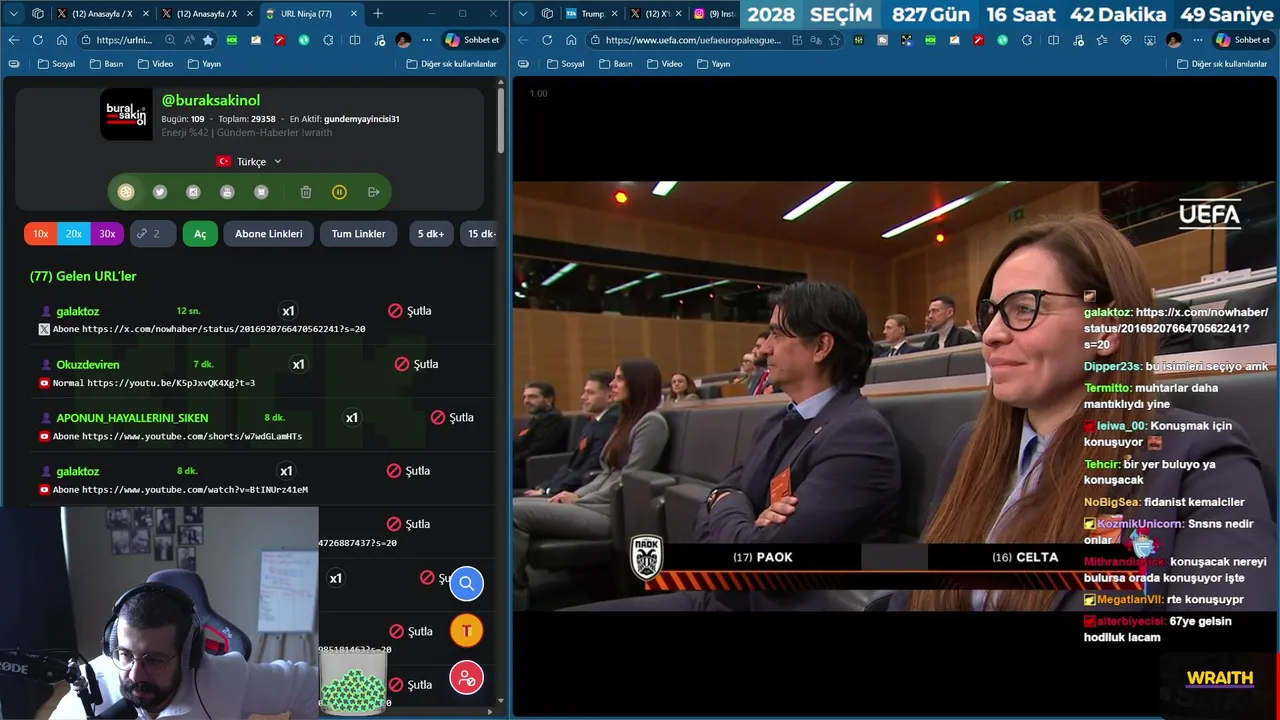Viewport: 1280px width, 720px height.
Task: Toggle the yellow pause button in URL Ninja
Action: click(339, 192)
